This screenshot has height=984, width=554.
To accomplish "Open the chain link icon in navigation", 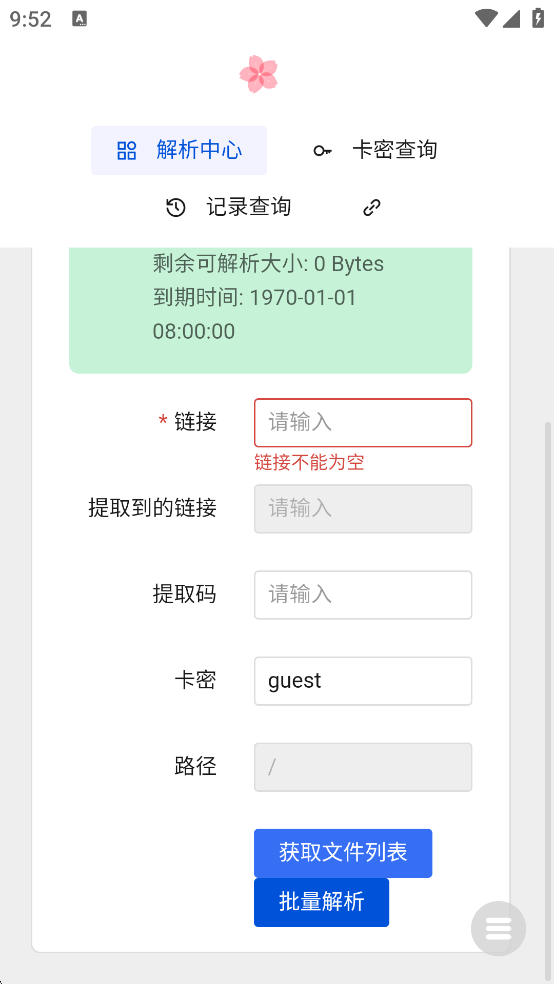I will pyautogui.click(x=372, y=207).
